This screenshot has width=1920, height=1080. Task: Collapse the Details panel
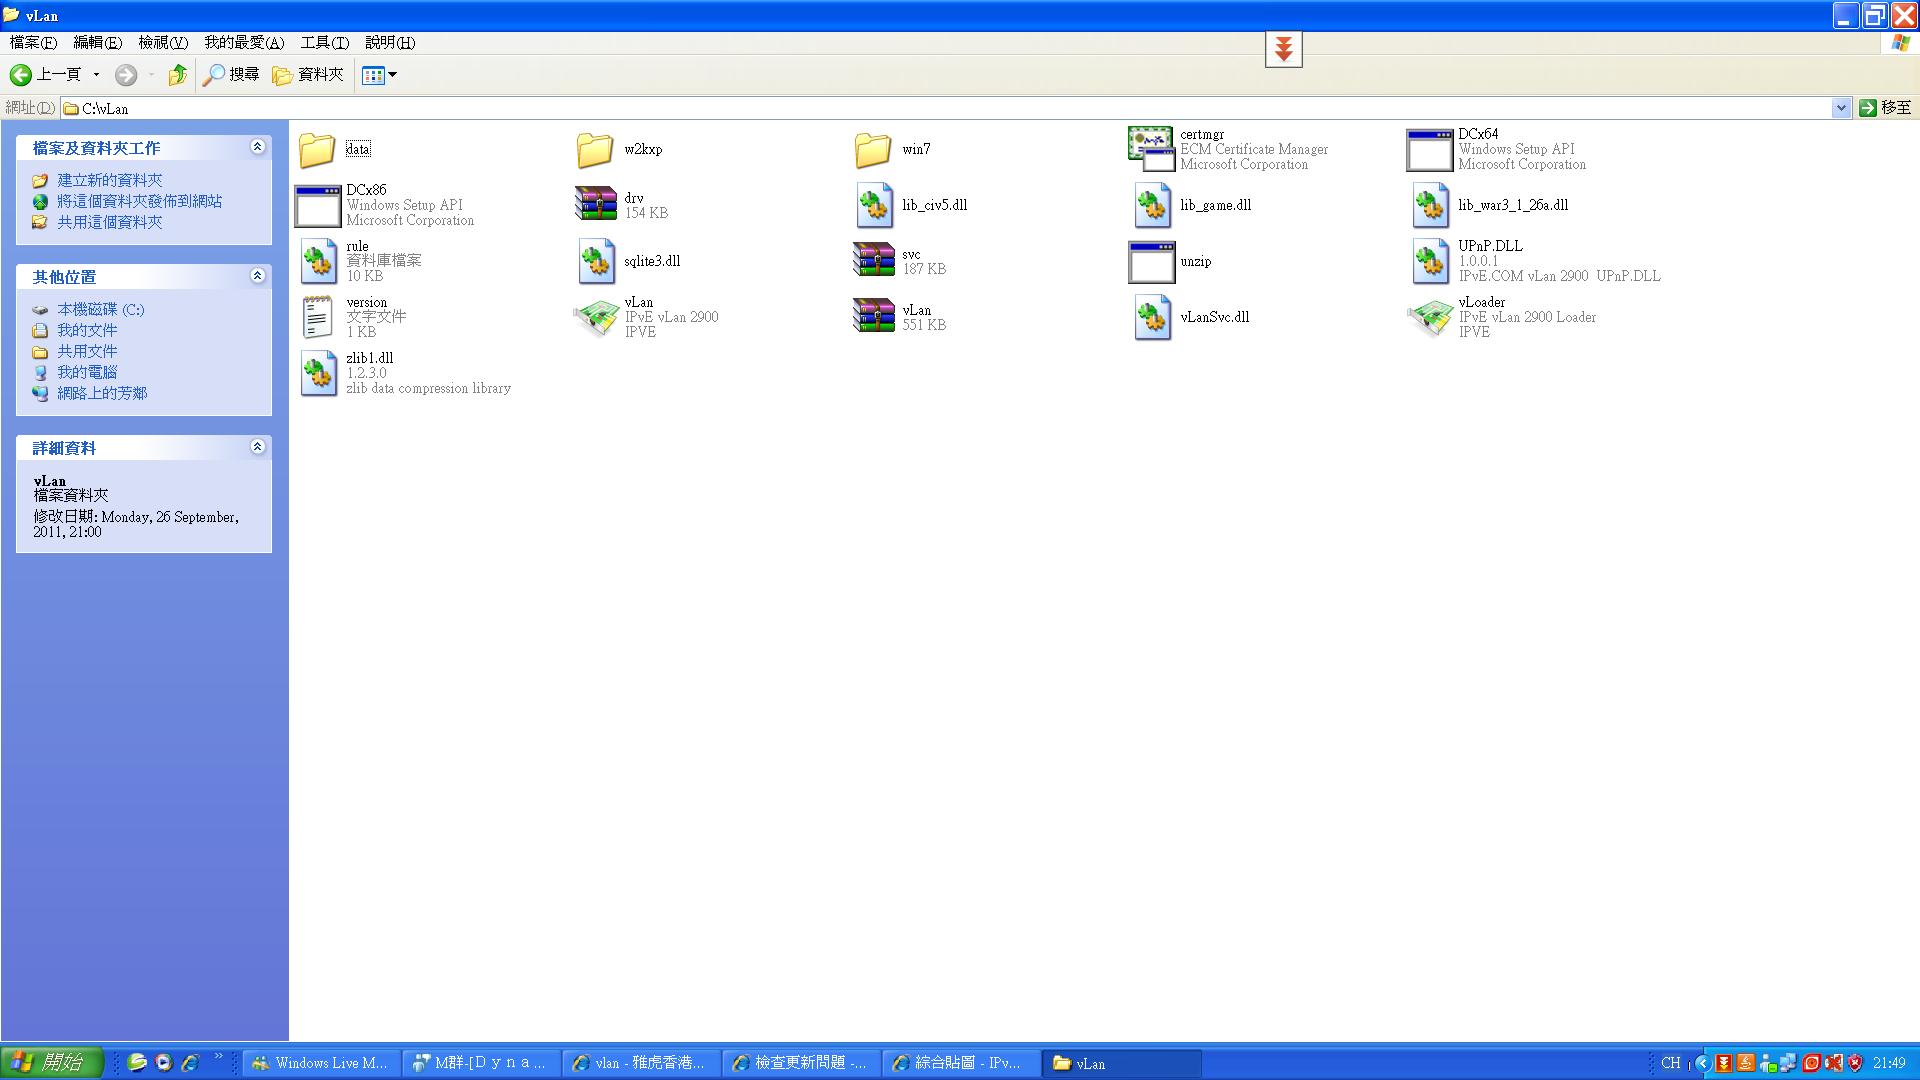(257, 447)
